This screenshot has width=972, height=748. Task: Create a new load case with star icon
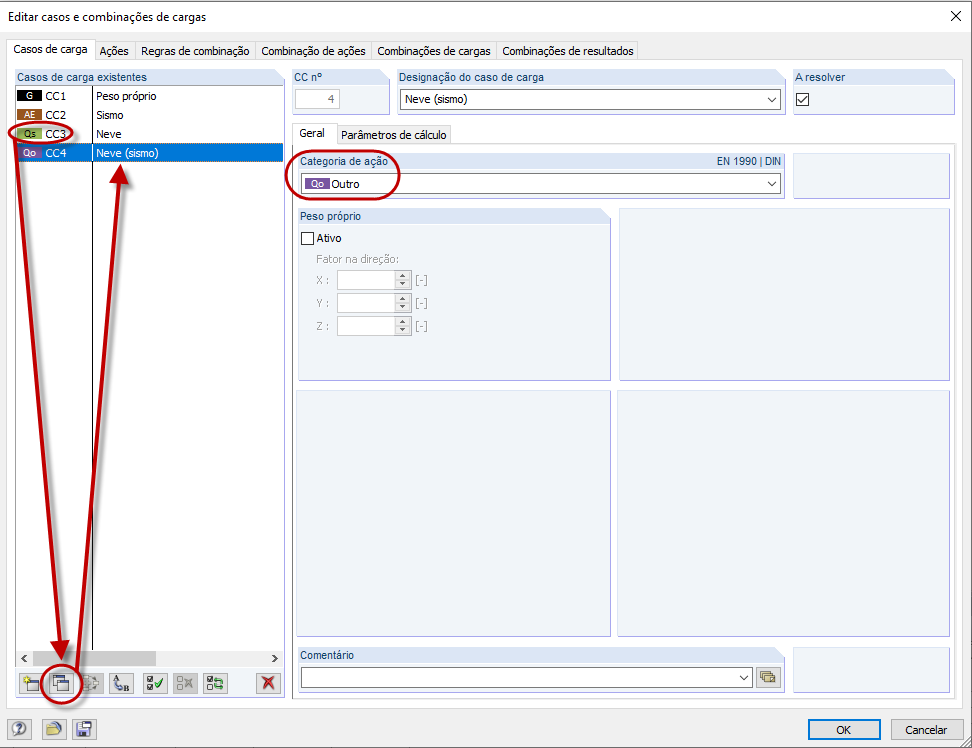coord(30,684)
